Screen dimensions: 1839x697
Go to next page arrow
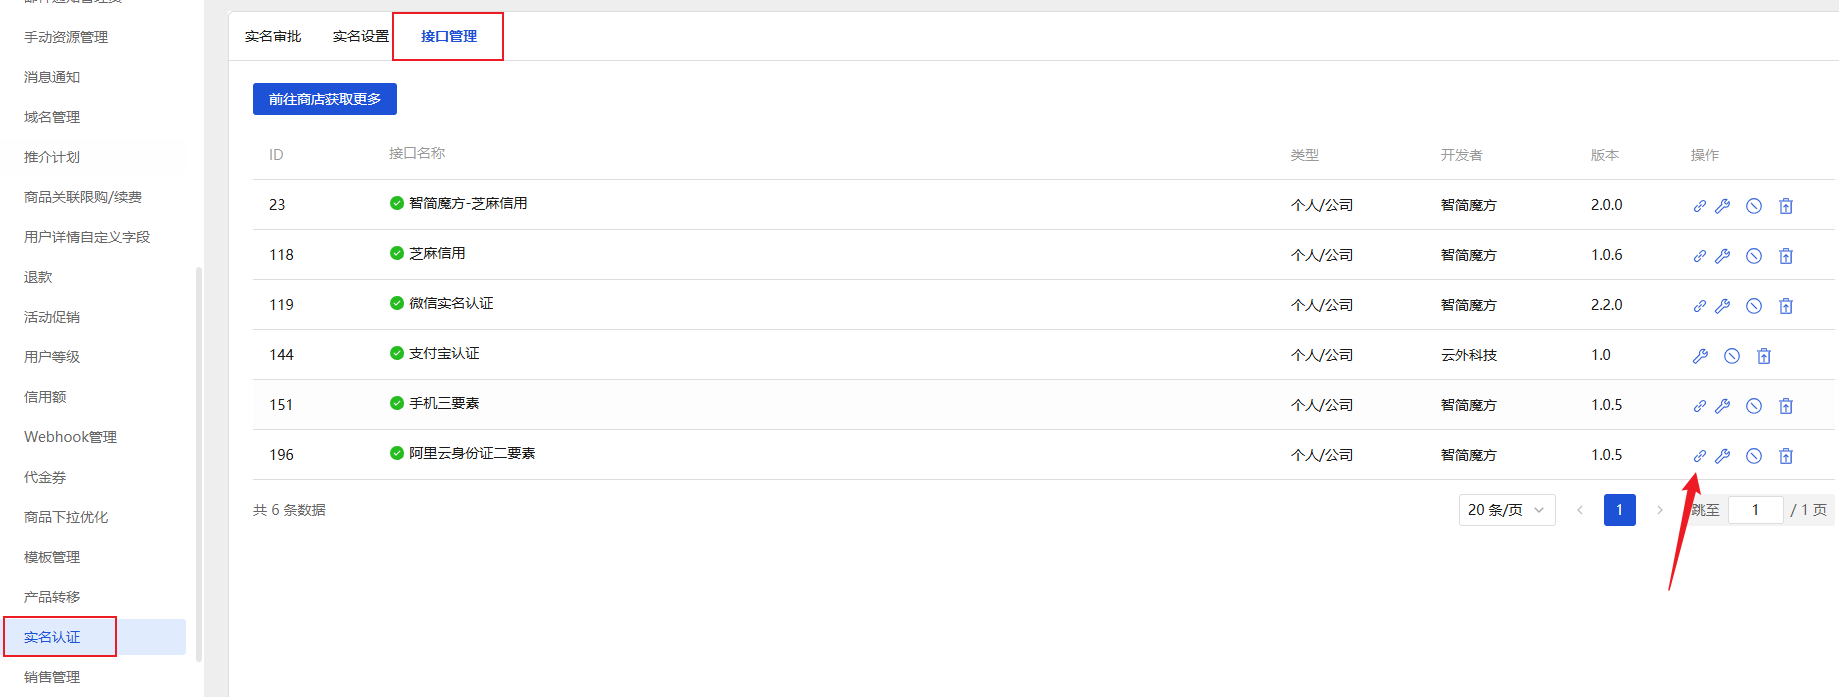coord(1660,510)
